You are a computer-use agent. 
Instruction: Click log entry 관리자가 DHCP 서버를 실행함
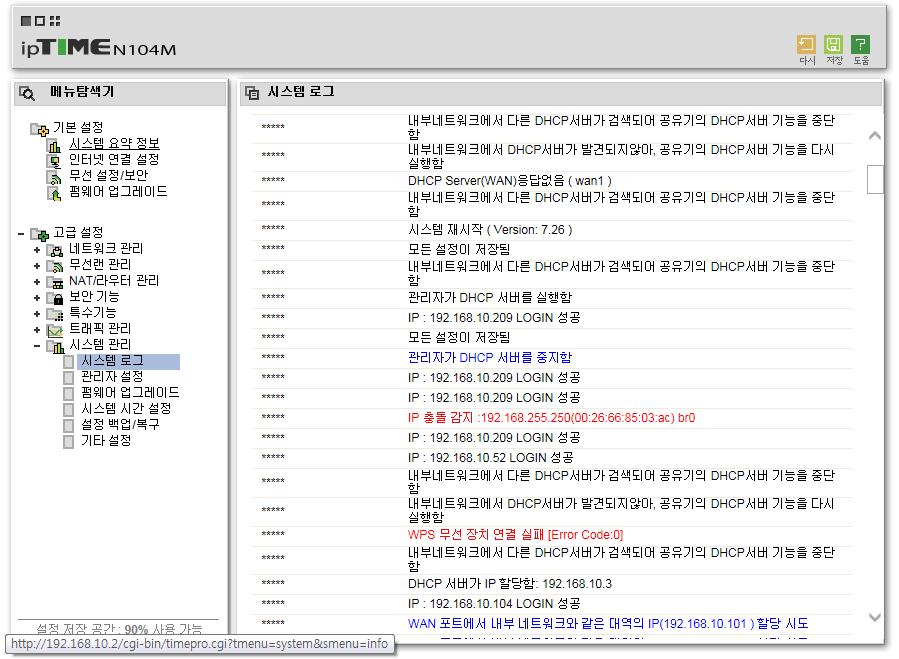pyautogui.click(x=490, y=298)
